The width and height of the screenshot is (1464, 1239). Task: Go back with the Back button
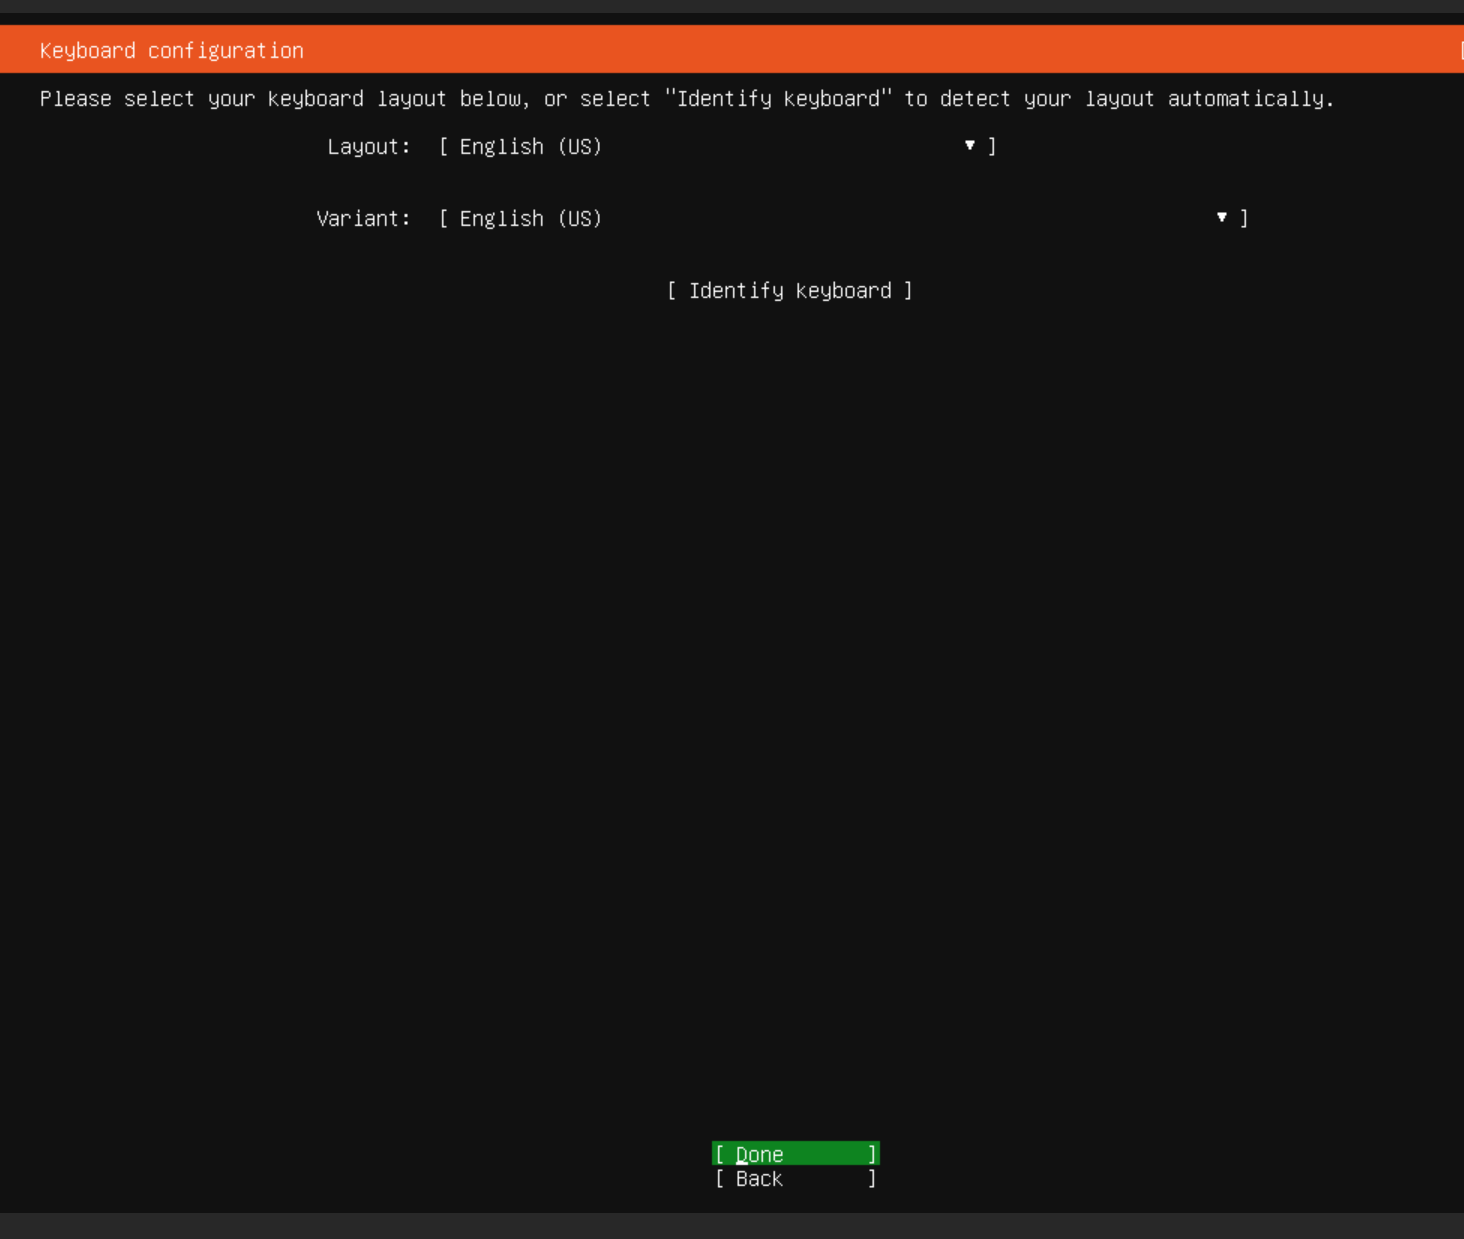(796, 1179)
